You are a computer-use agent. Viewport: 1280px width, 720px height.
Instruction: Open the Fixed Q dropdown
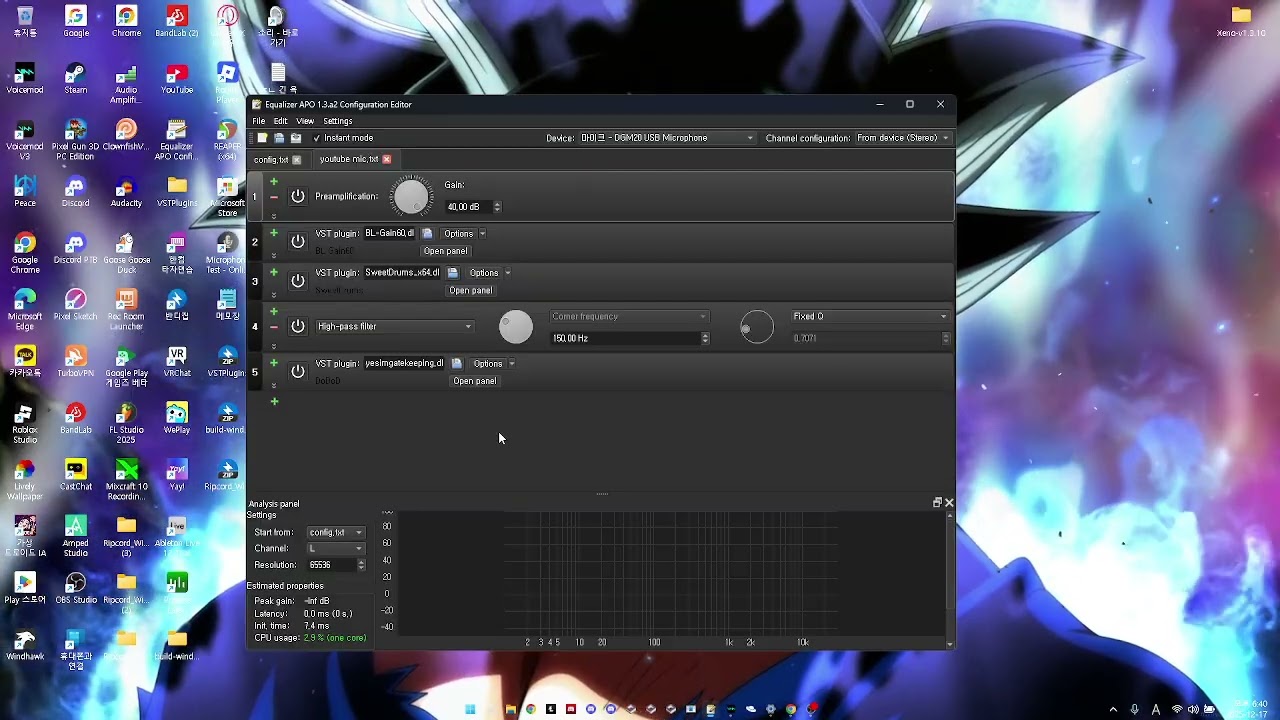click(x=870, y=317)
